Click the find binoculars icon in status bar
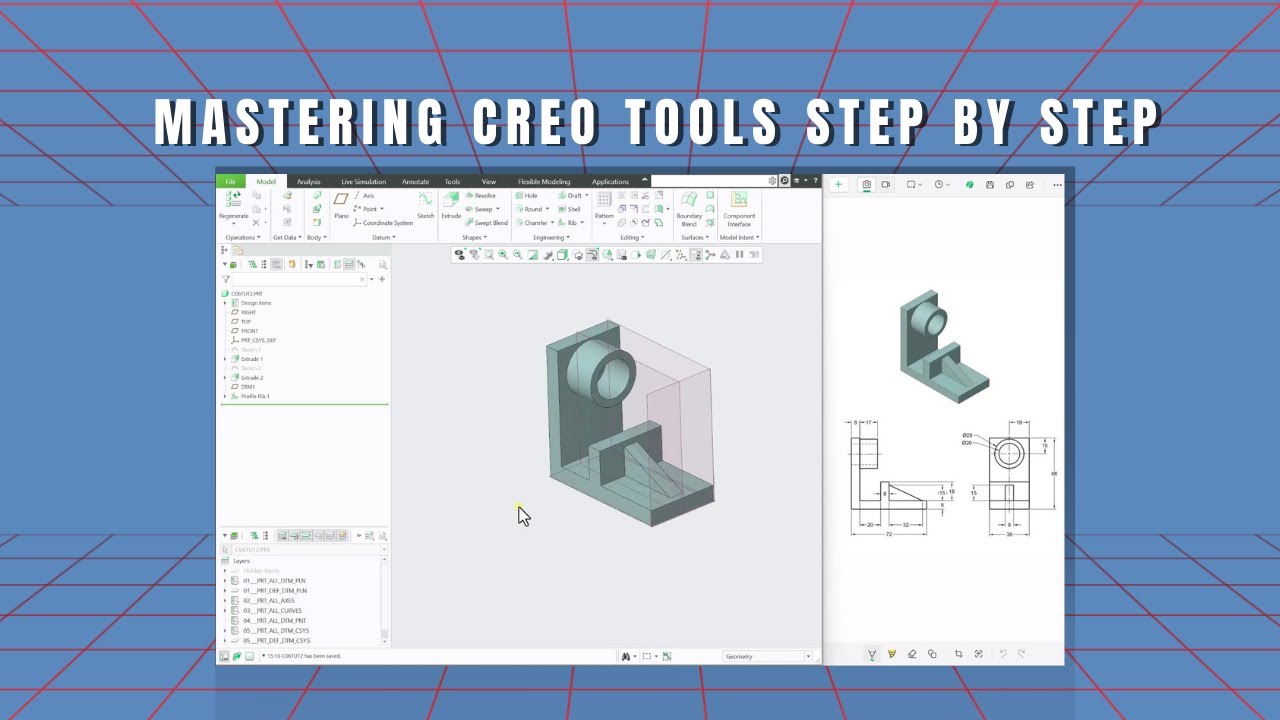This screenshot has height=720, width=1280. point(626,657)
